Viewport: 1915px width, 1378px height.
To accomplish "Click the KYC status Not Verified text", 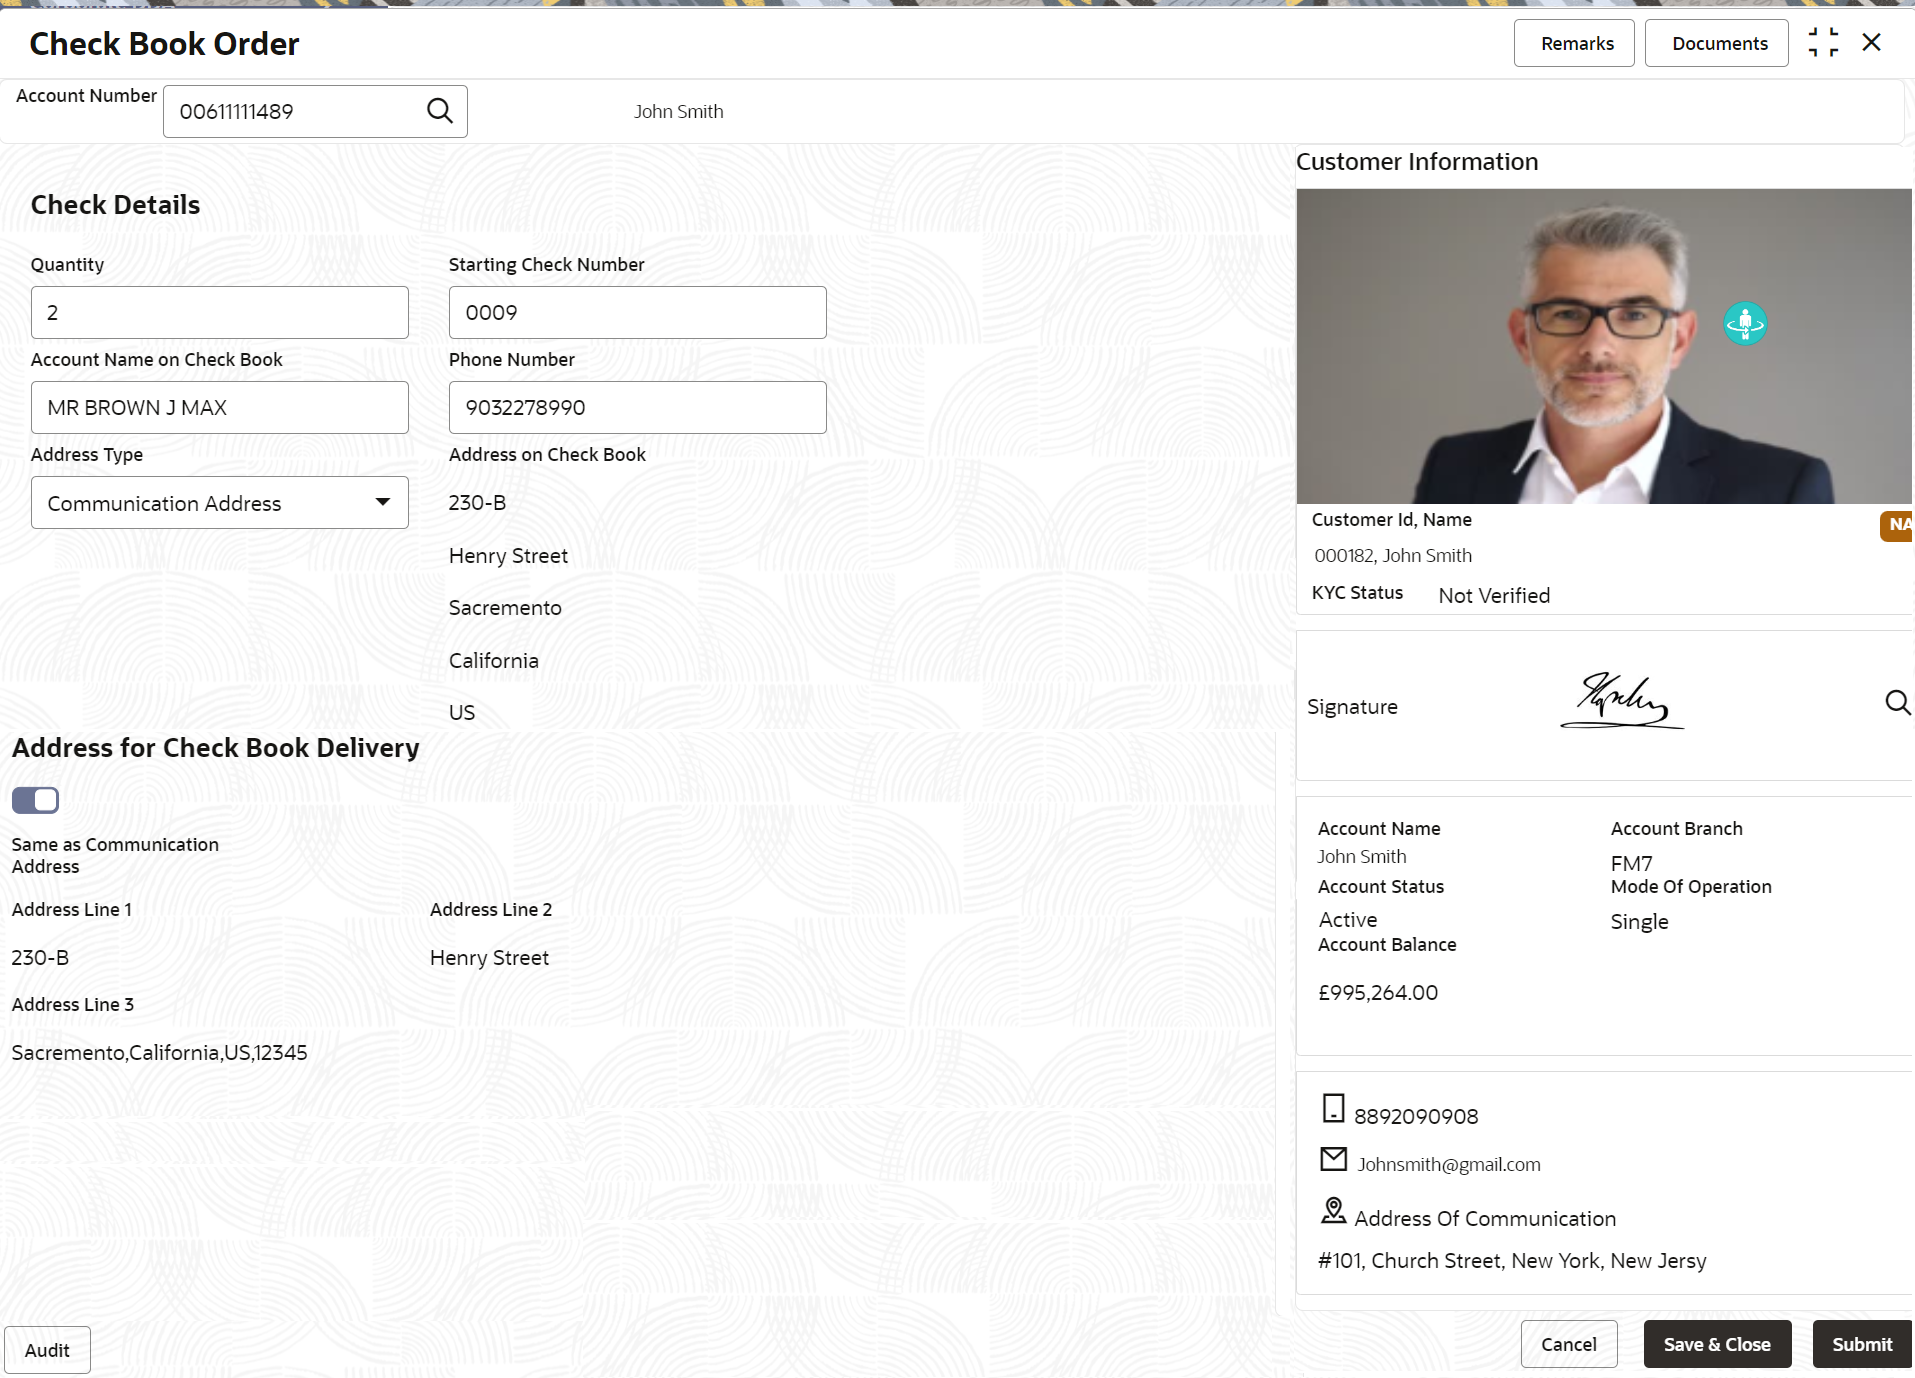I will coord(1494,595).
